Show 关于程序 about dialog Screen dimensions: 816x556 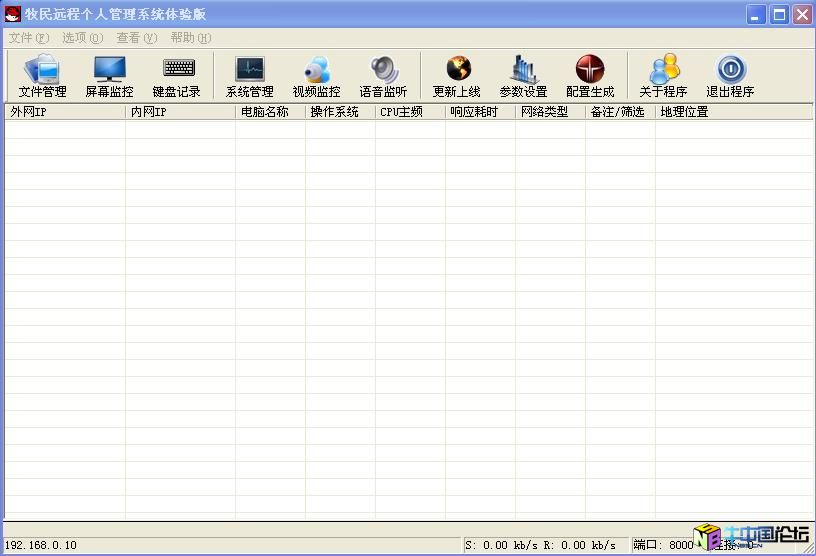click(x=663, y=76)
